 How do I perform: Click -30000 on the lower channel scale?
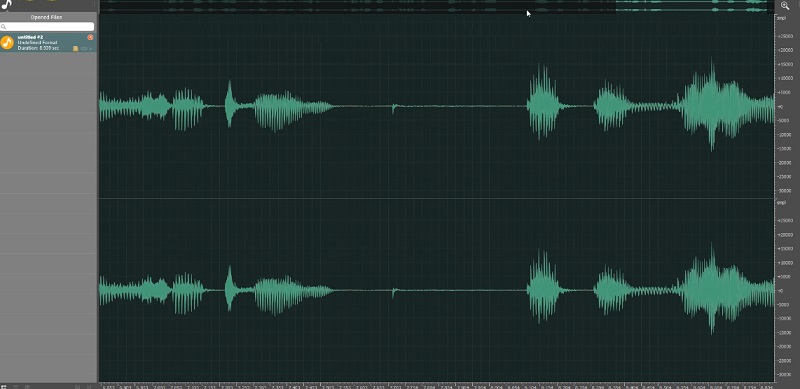784,374
